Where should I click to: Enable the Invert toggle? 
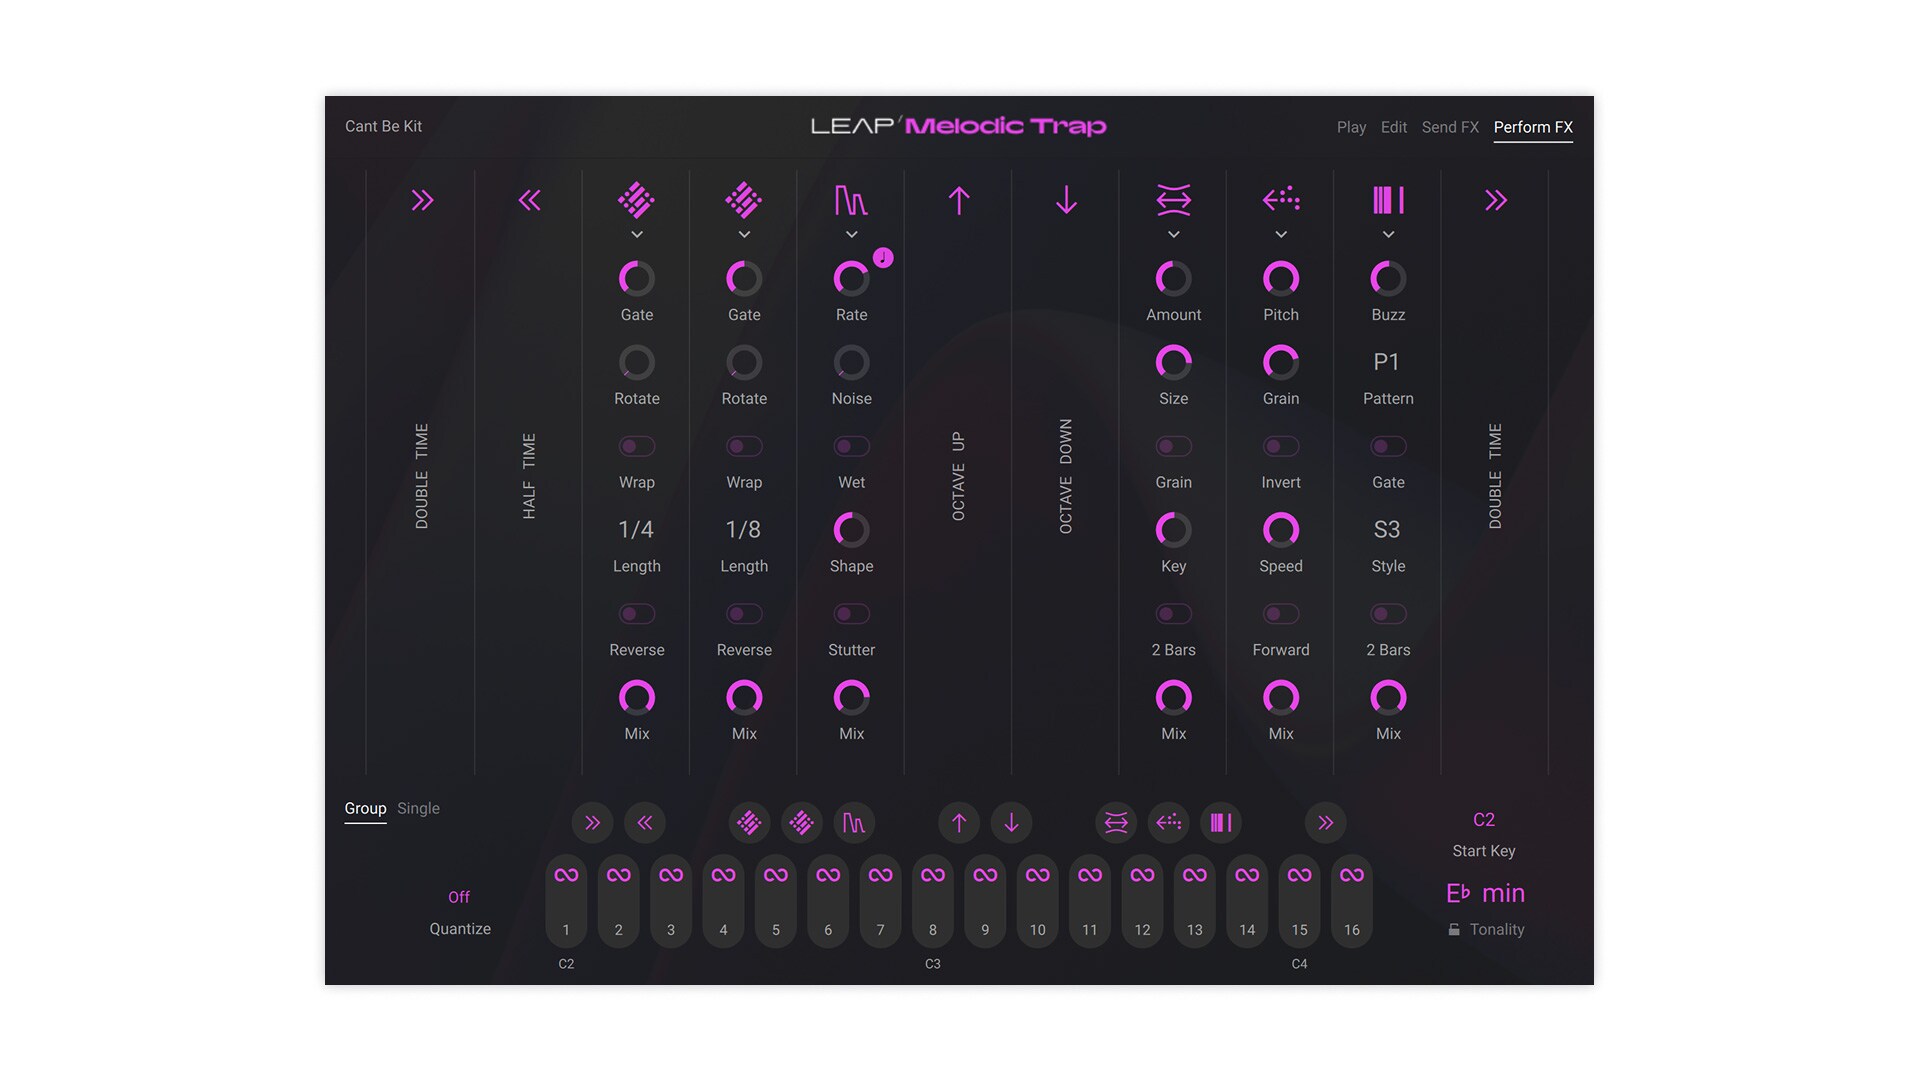pyautogui.click(x=1281, y=446)
